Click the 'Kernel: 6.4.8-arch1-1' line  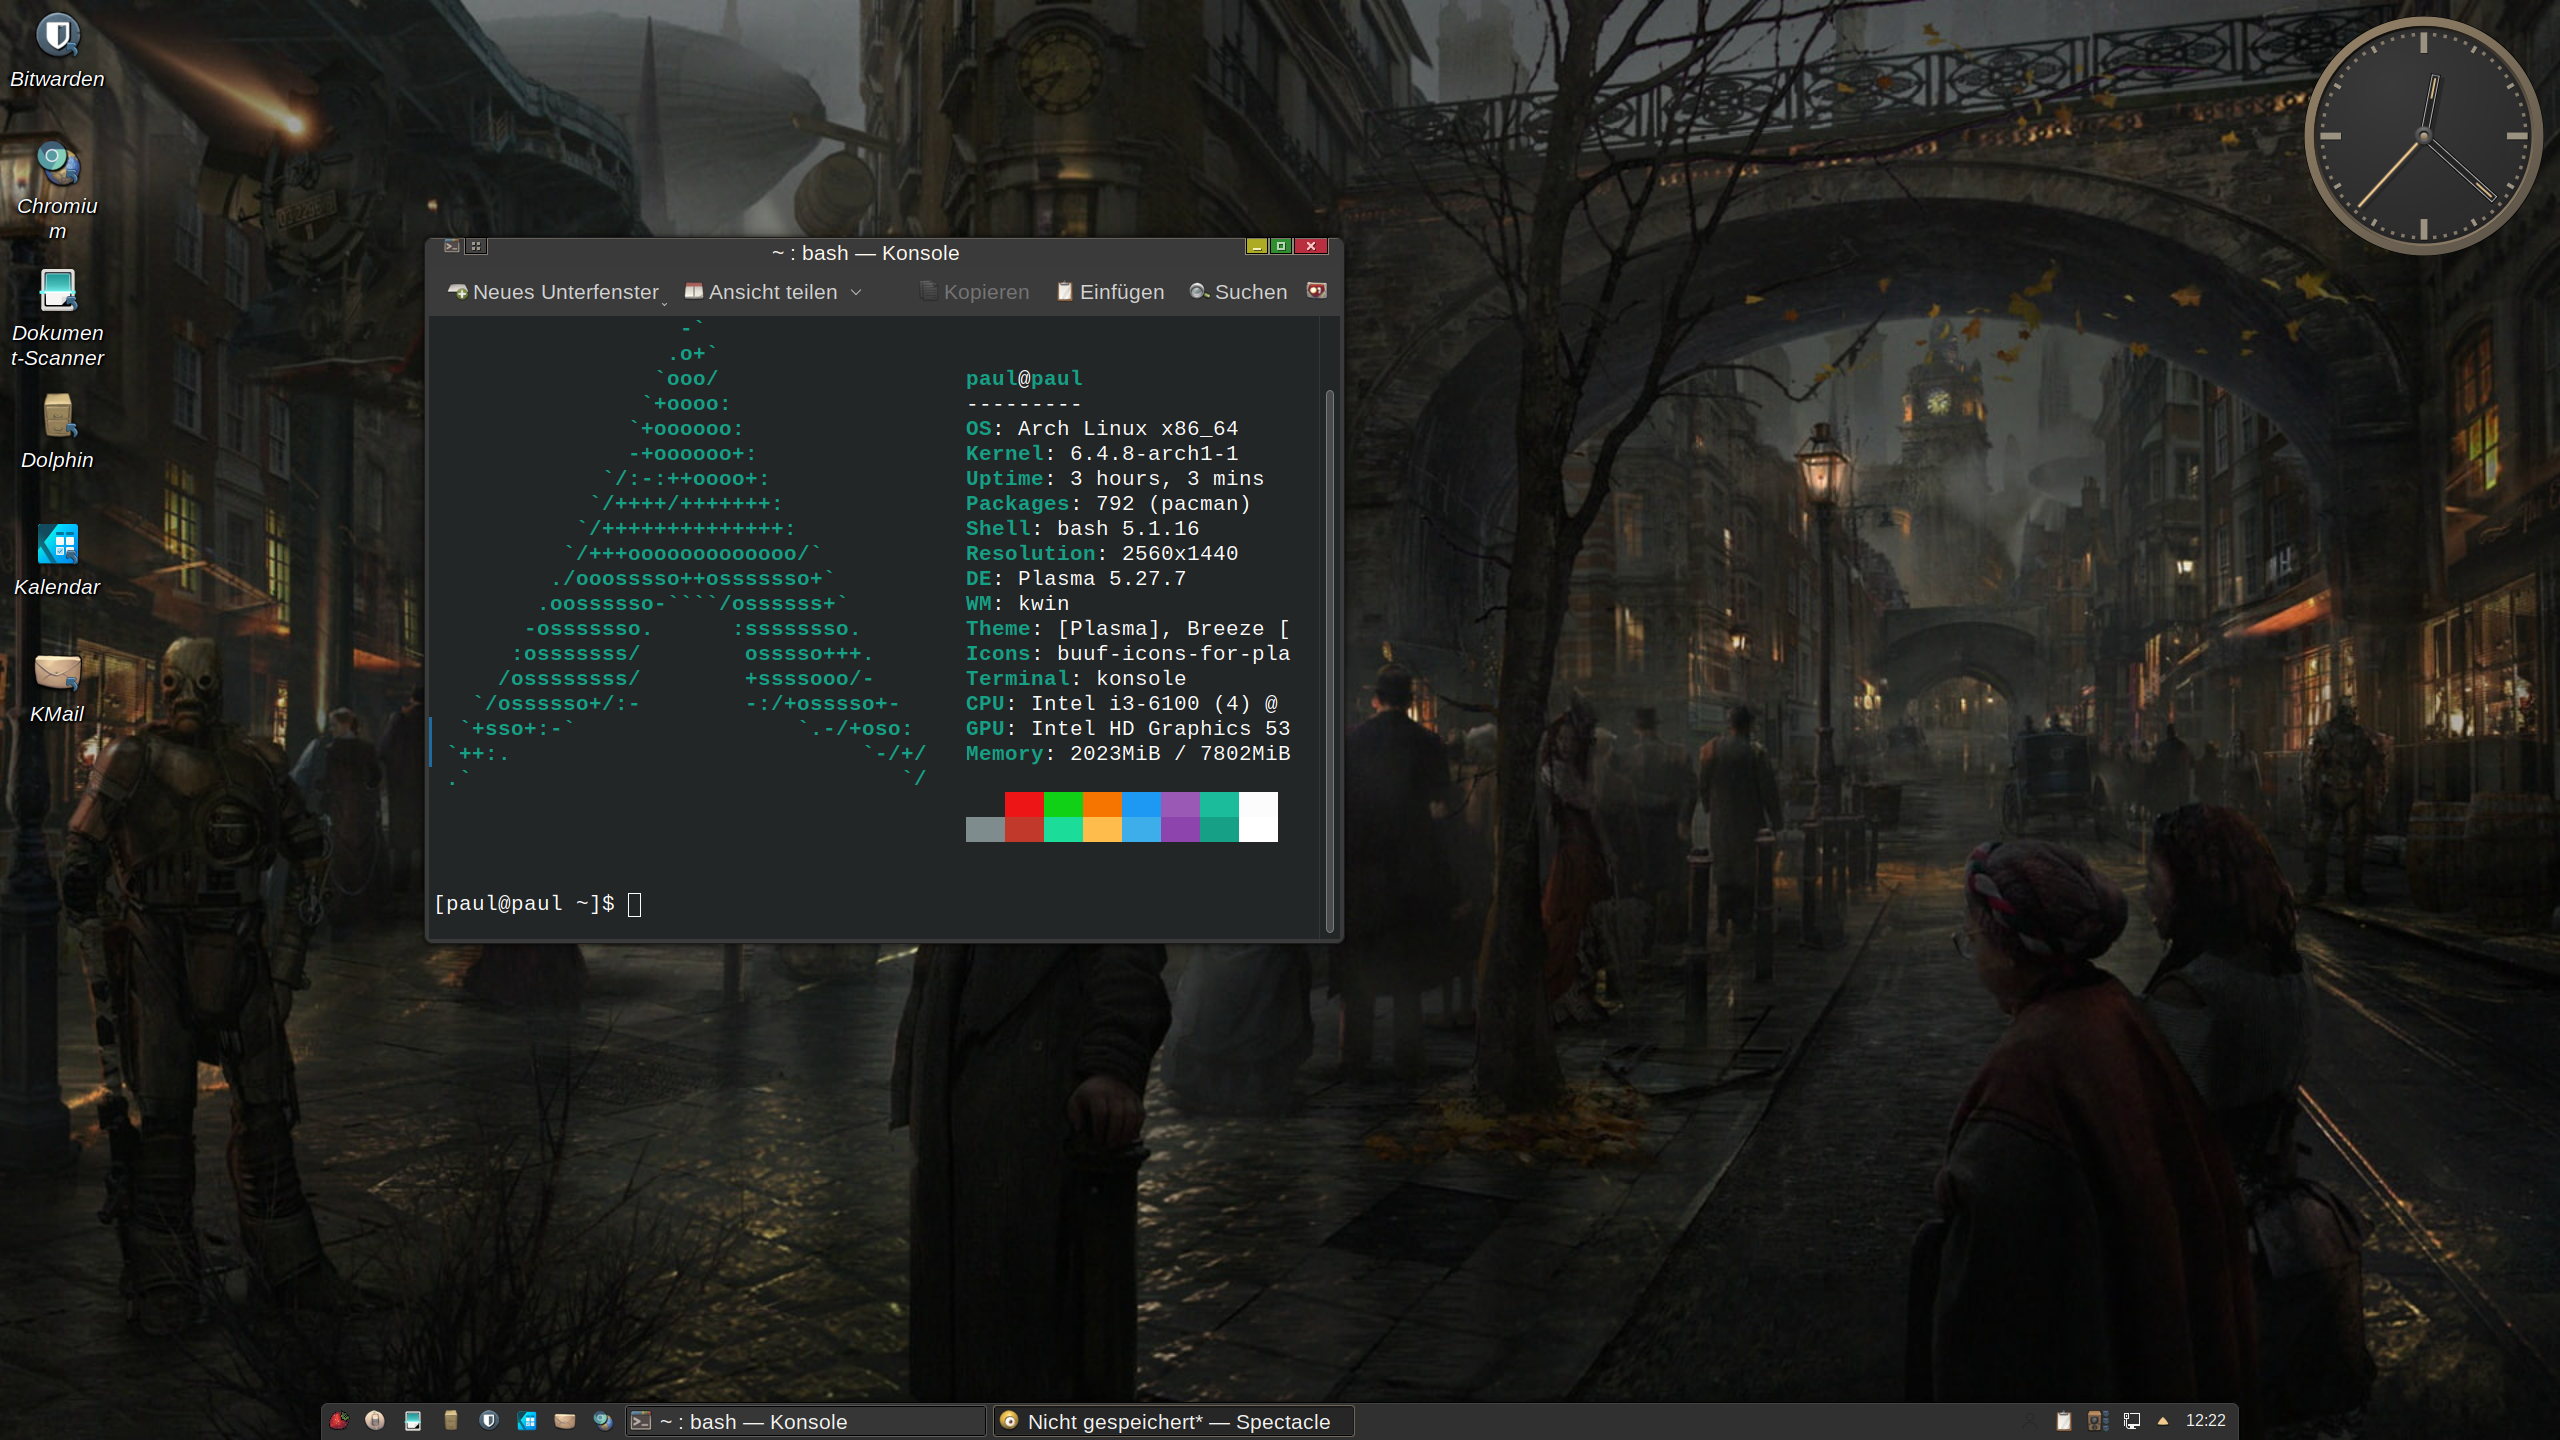tap(1102, 454)
